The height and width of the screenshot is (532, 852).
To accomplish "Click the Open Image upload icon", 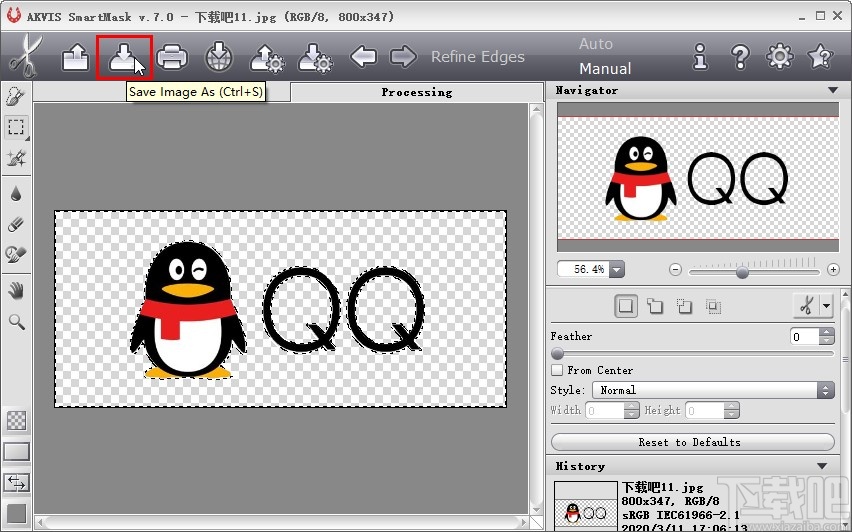I will point(76,57).
